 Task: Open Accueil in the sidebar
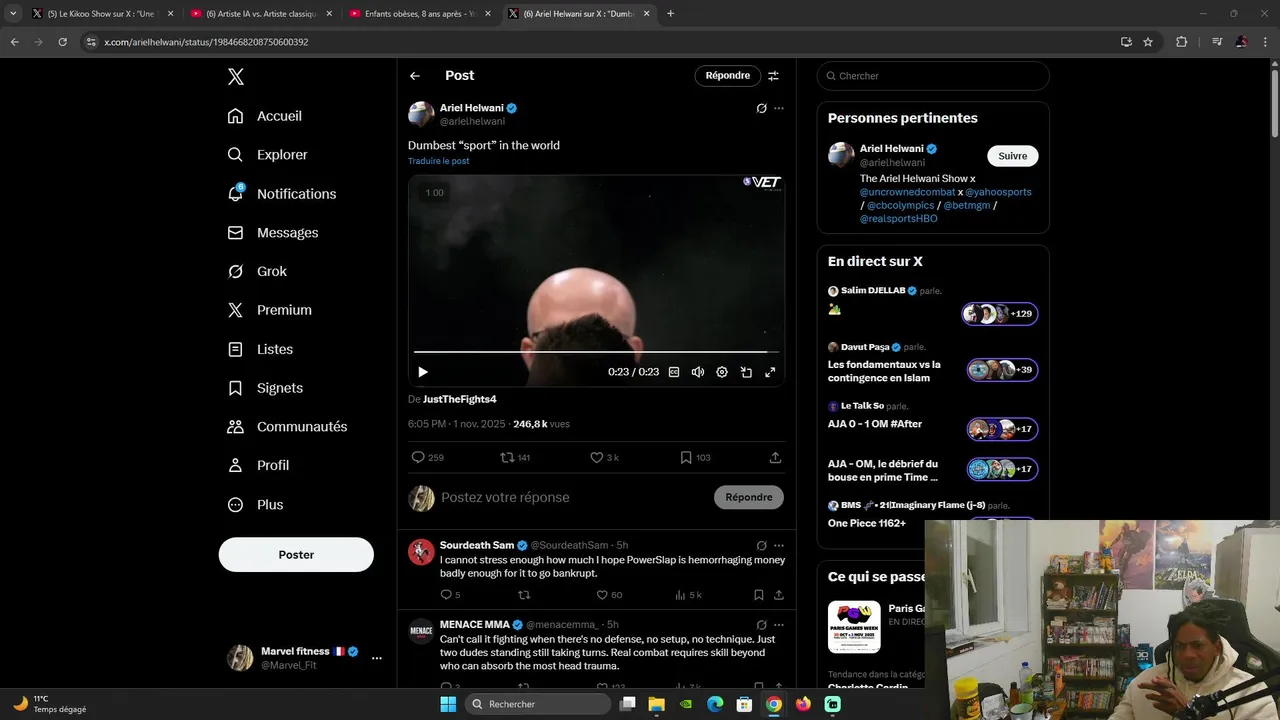pos(265,116)
